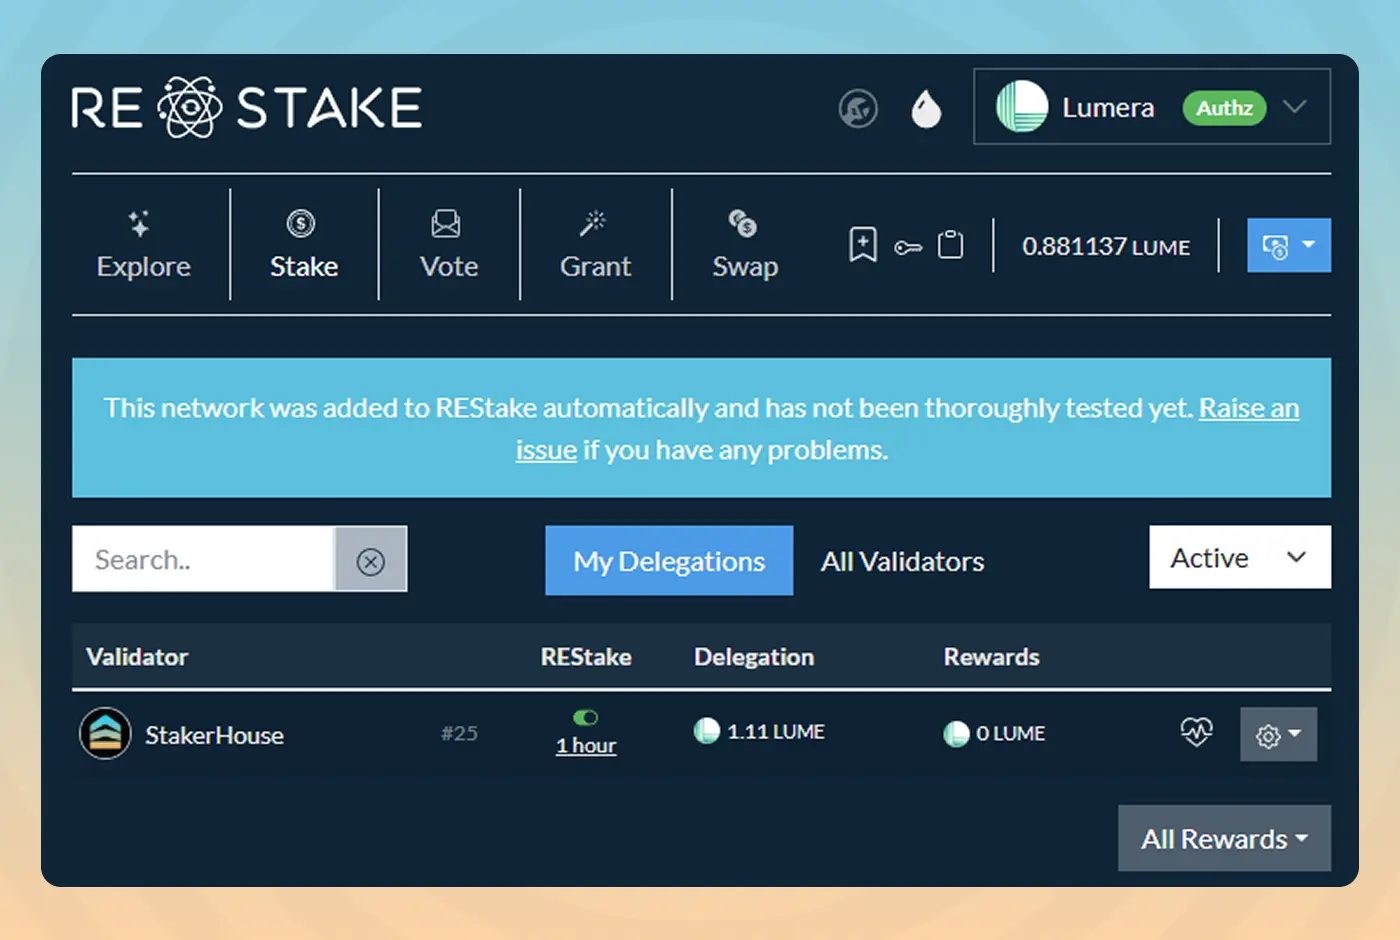Click the water droplet theme icon
This screenshot has height=940, width=1400.
point(926,108)
